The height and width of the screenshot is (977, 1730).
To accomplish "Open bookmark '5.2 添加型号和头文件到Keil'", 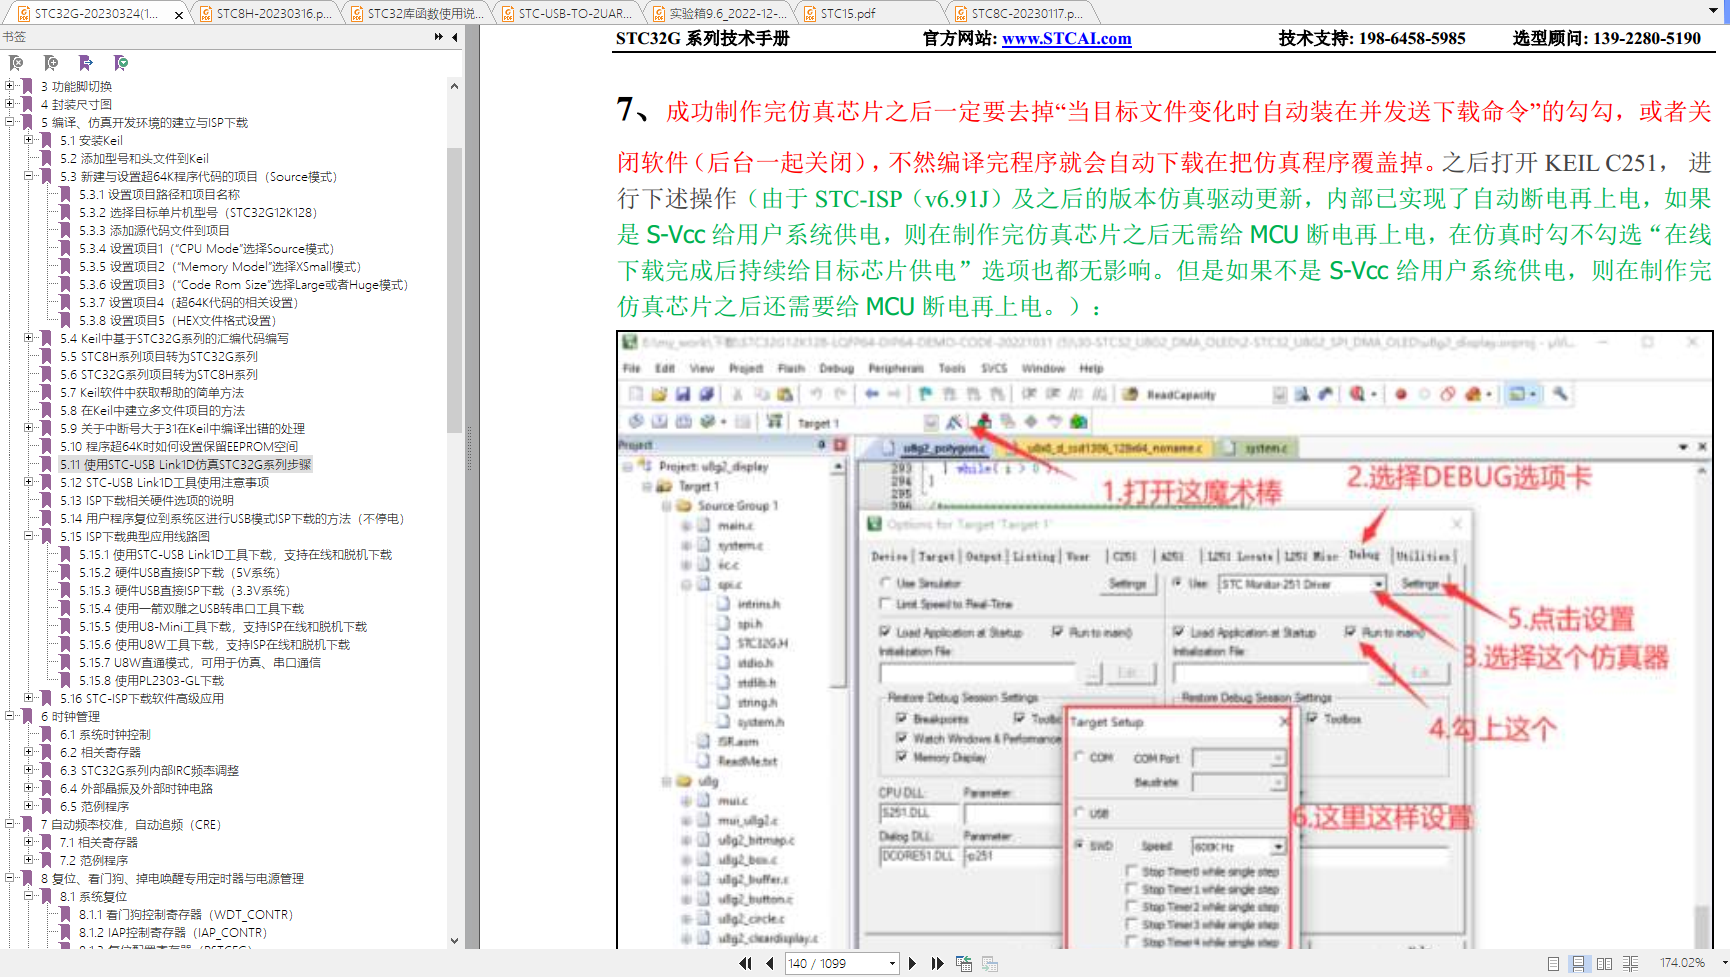I will pos(134,158).
